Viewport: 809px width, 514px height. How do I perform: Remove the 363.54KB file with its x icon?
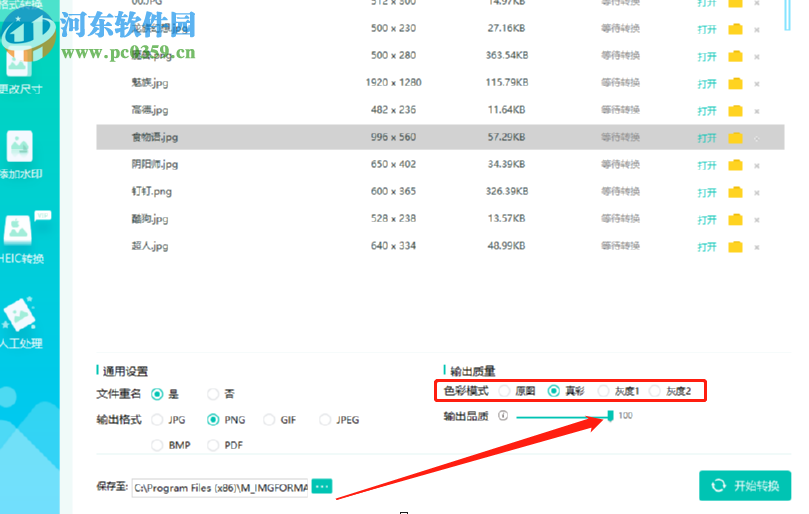(x=757, y=57)
